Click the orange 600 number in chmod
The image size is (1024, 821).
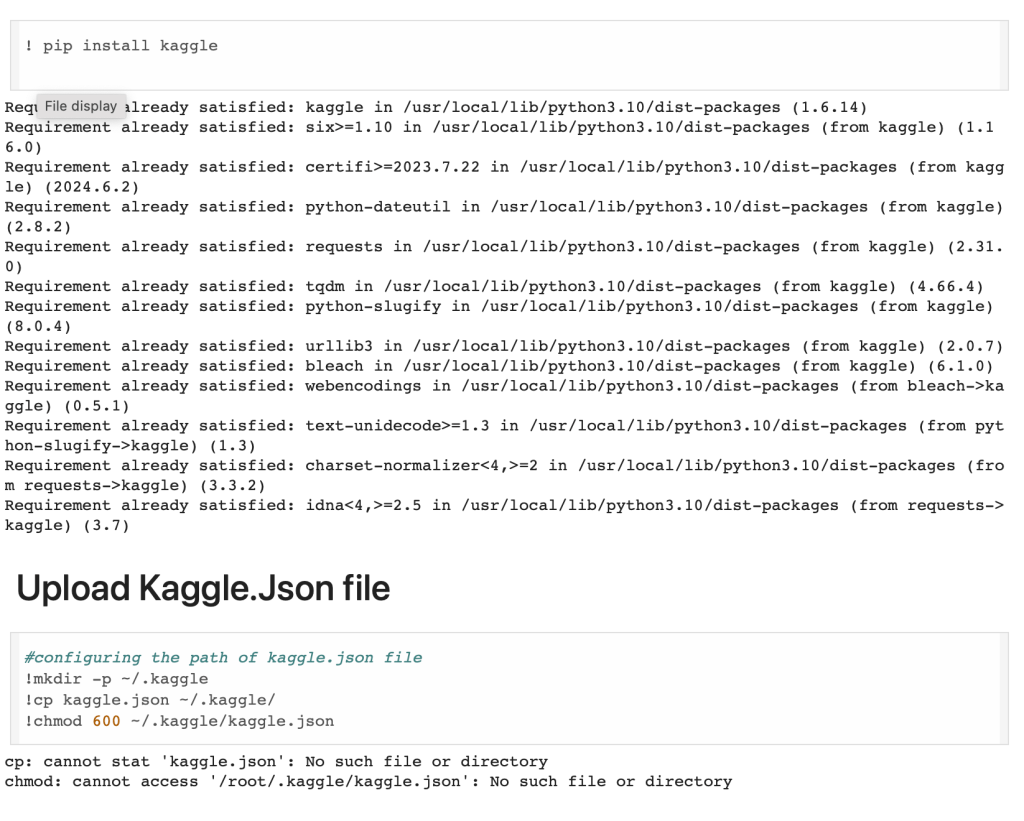pos(106,721)
